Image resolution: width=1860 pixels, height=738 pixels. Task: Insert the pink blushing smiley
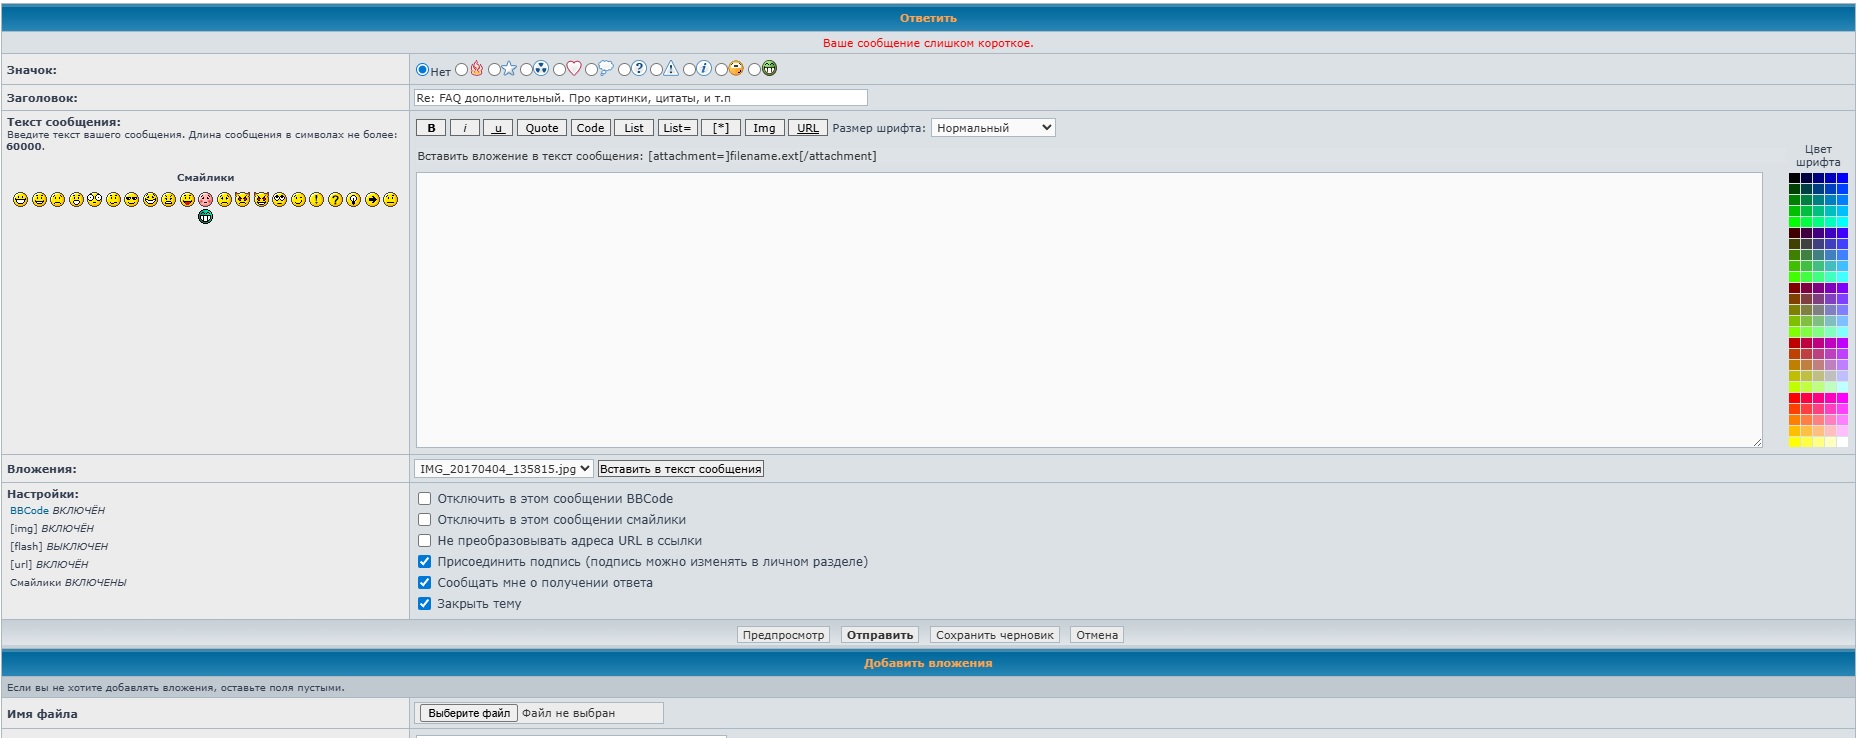coord(205,200)
